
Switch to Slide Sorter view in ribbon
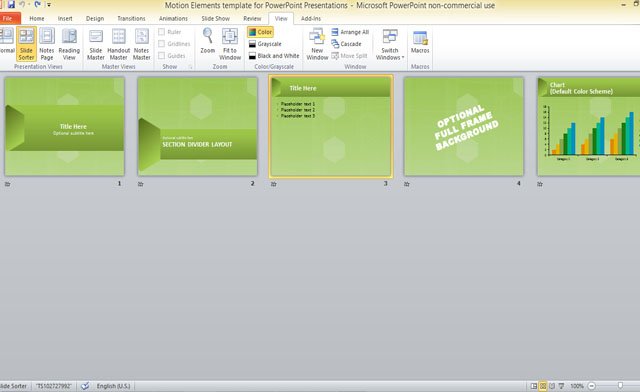click(x=26, y=44)
